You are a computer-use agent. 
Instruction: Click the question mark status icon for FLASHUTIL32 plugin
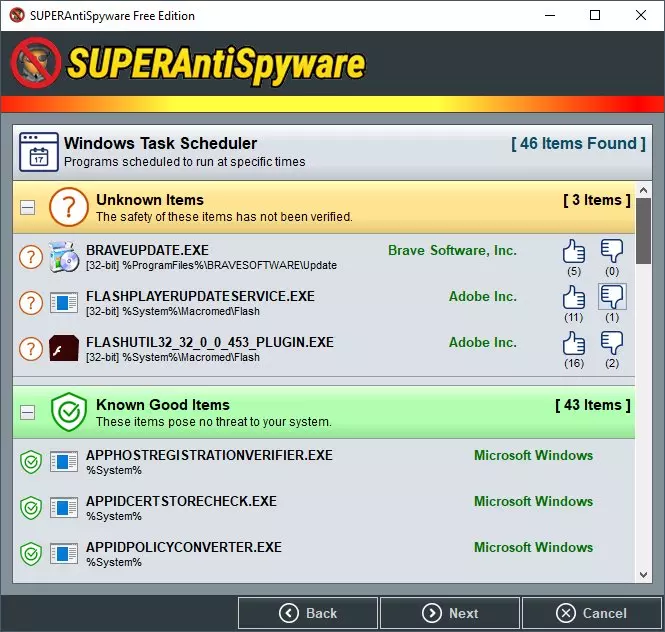point(31,349)
